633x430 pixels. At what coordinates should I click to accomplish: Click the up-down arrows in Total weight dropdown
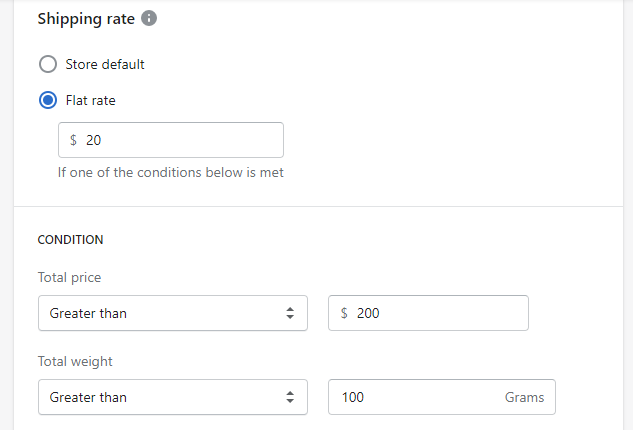coord(290,397)
